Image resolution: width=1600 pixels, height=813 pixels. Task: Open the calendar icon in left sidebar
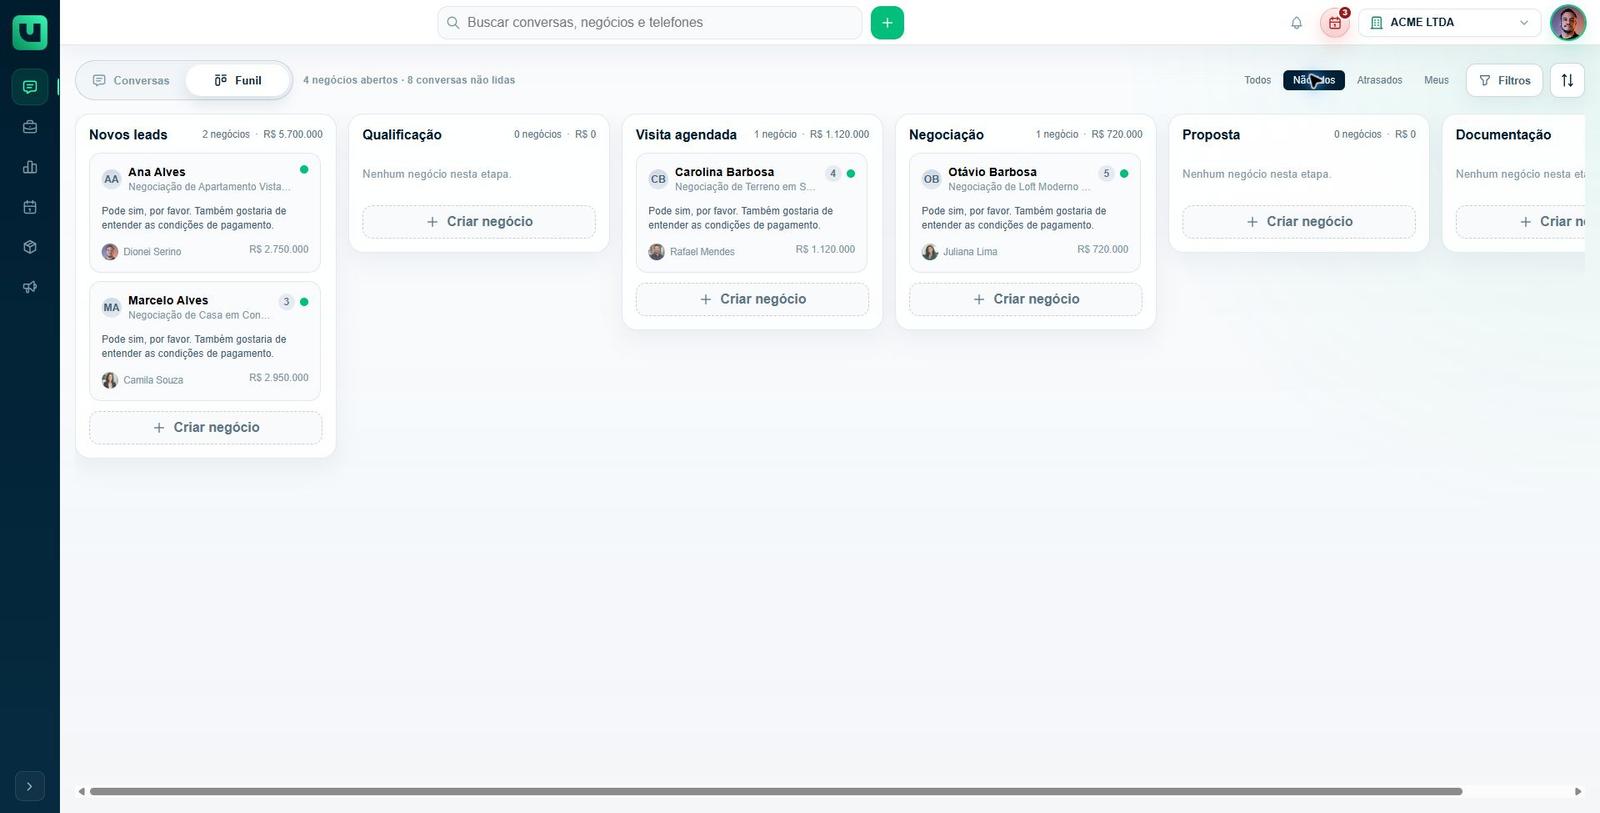point(30,207)
